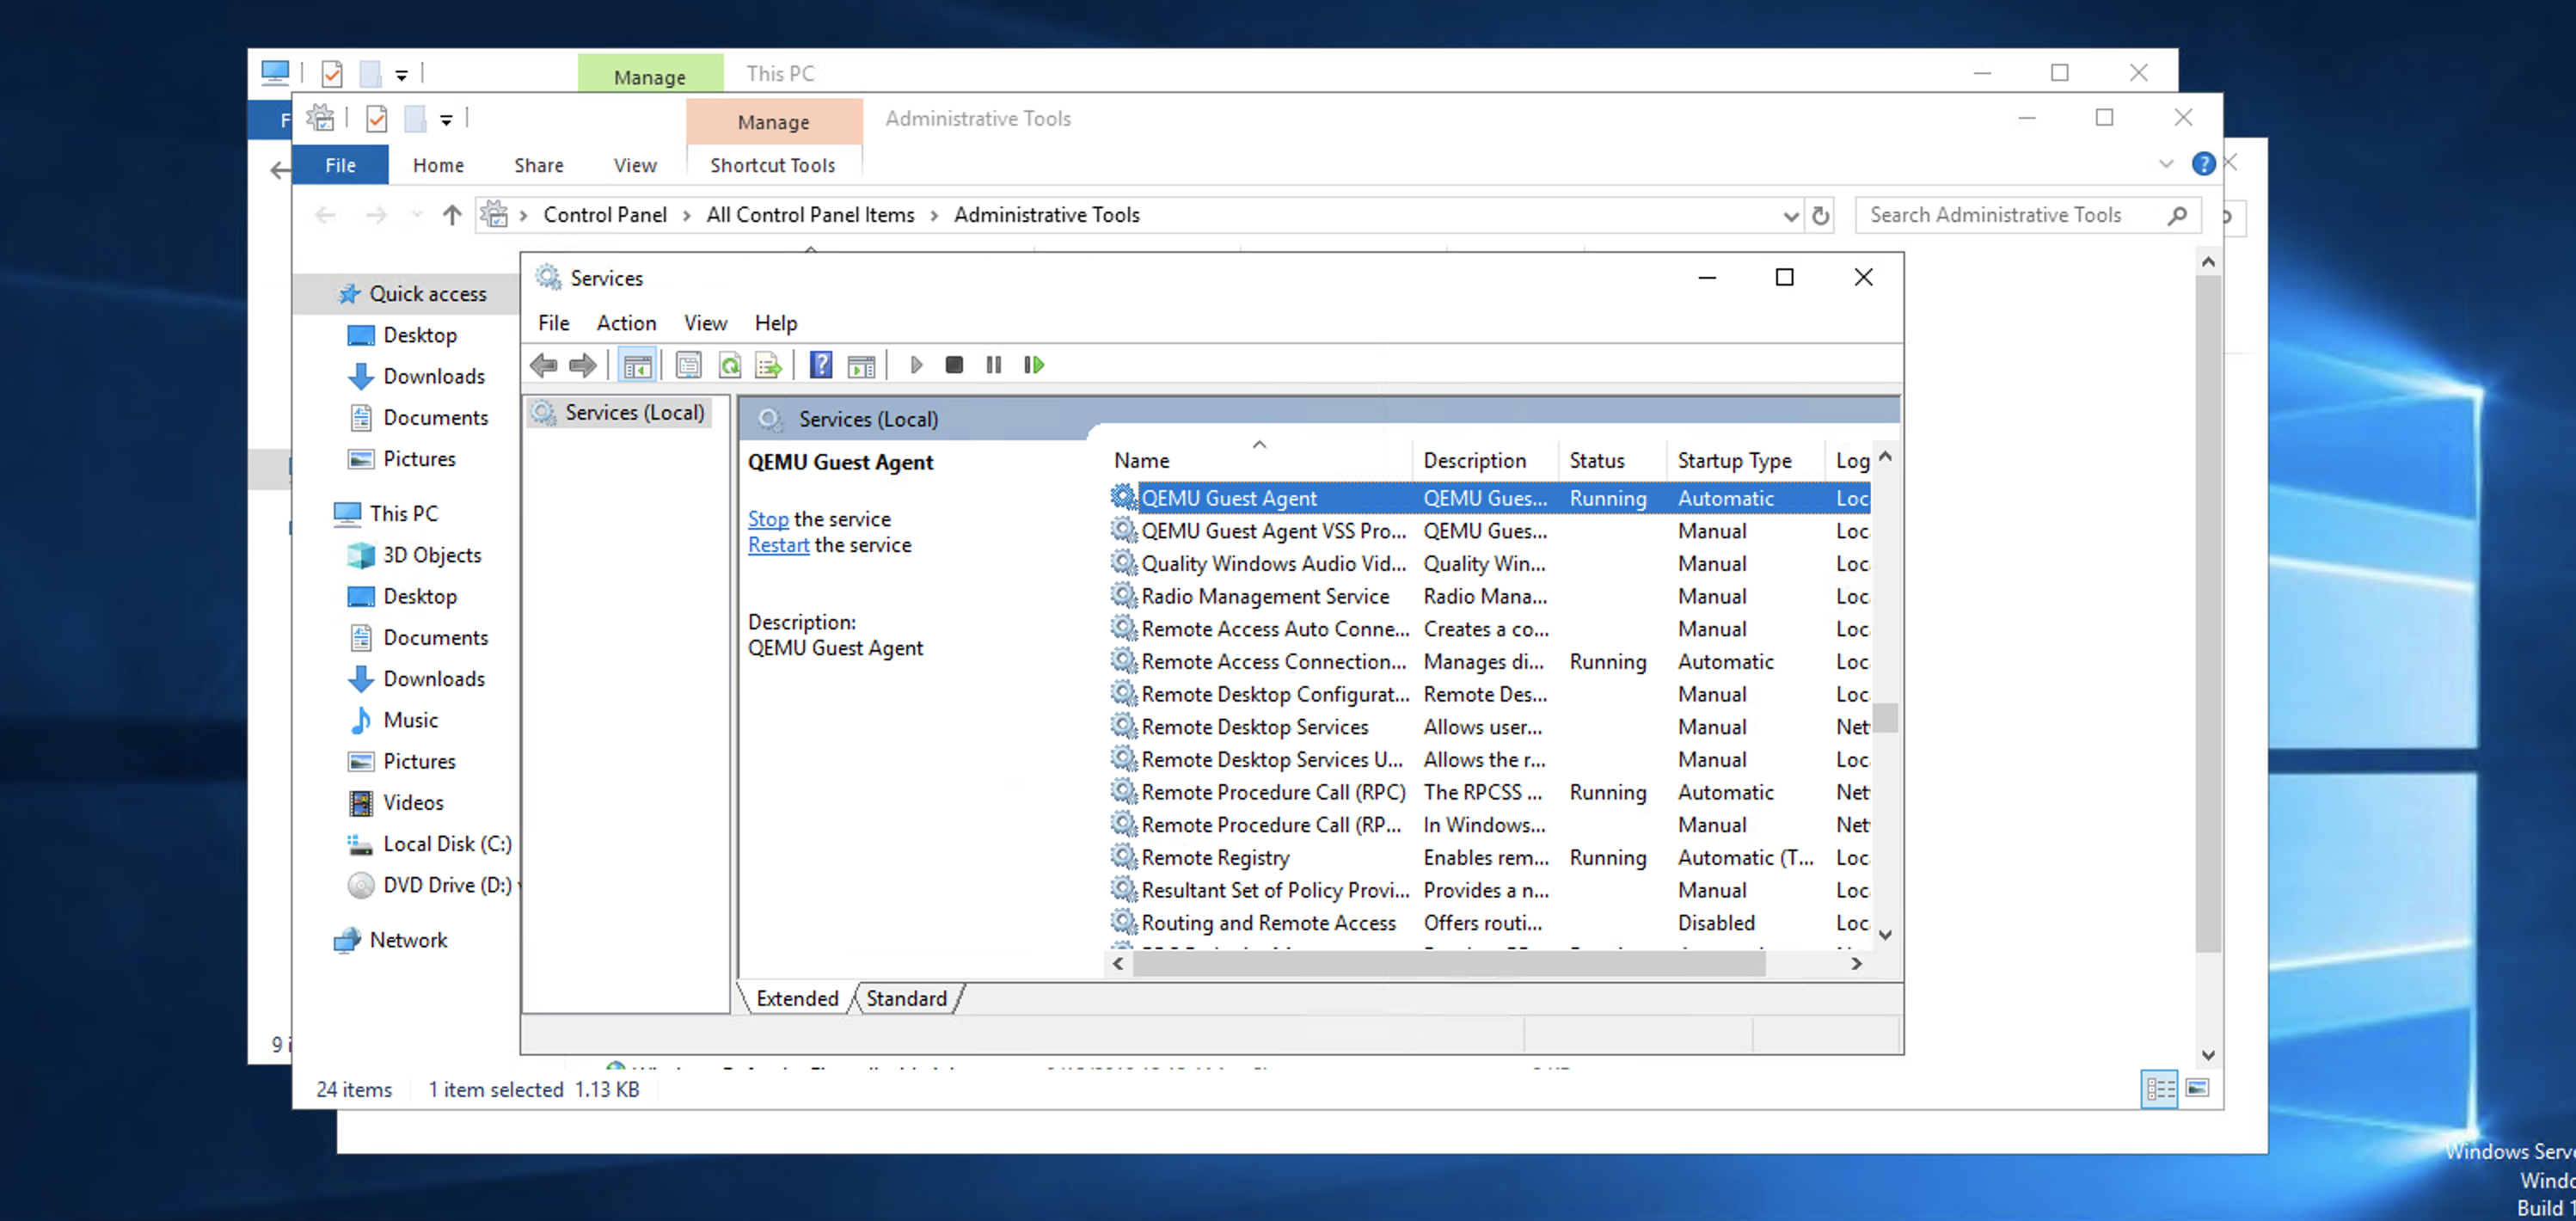Open the Properties toolbar icon in Services
2576x1221 pixels.
point(688,365)
